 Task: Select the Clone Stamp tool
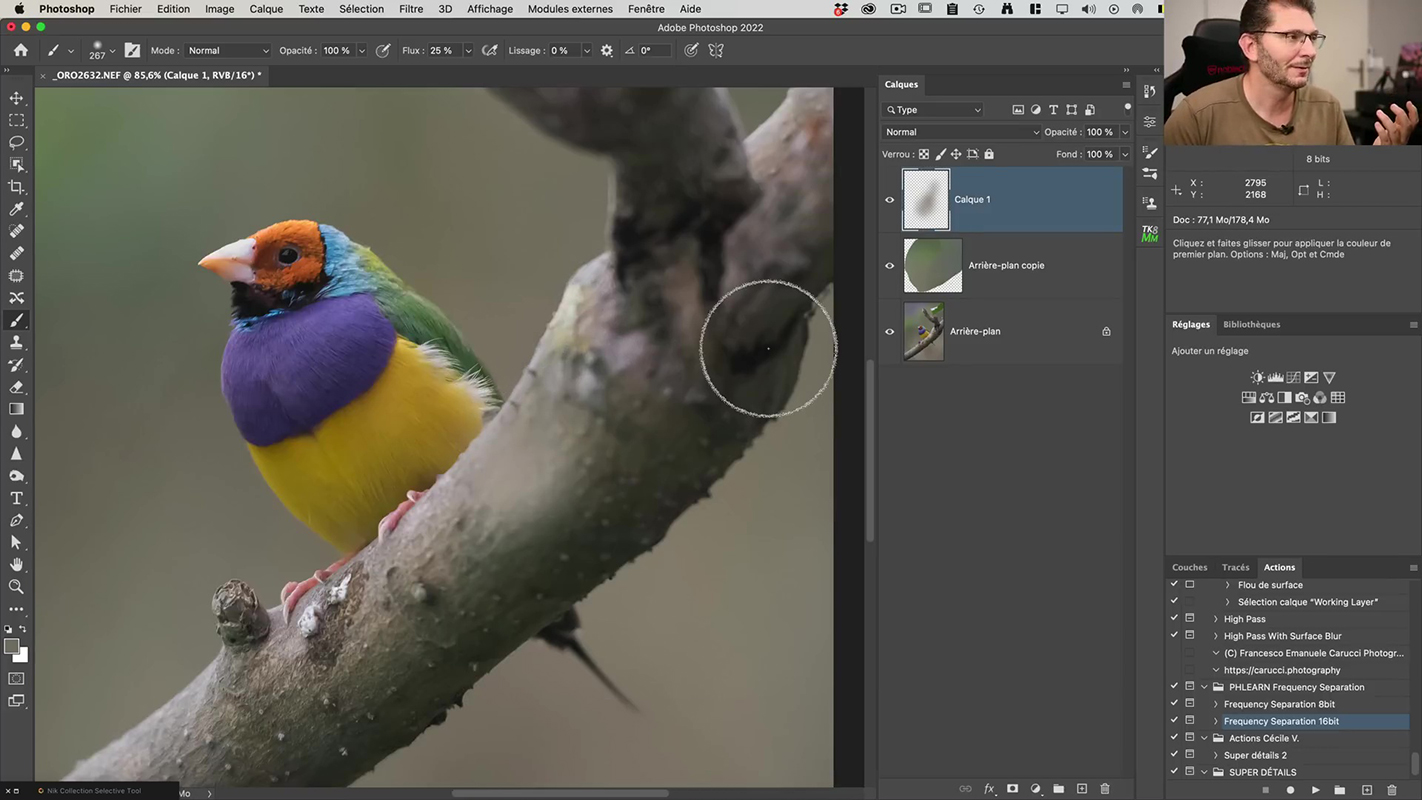click(16, 343)
